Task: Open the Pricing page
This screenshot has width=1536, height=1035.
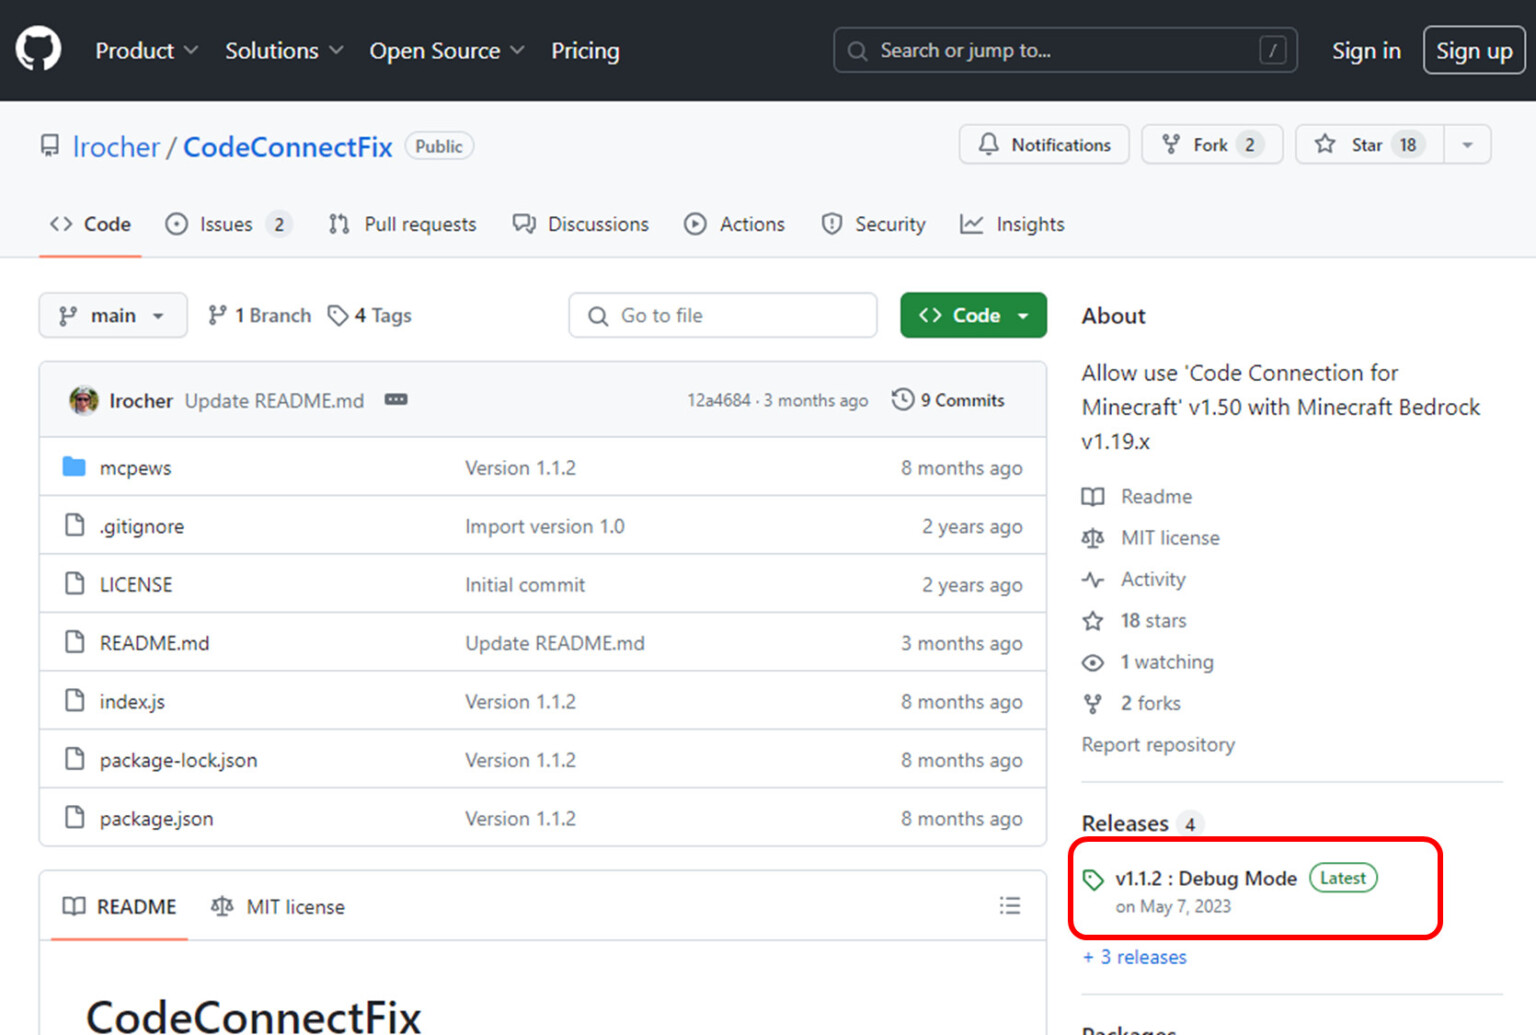Action: [585, 51]
